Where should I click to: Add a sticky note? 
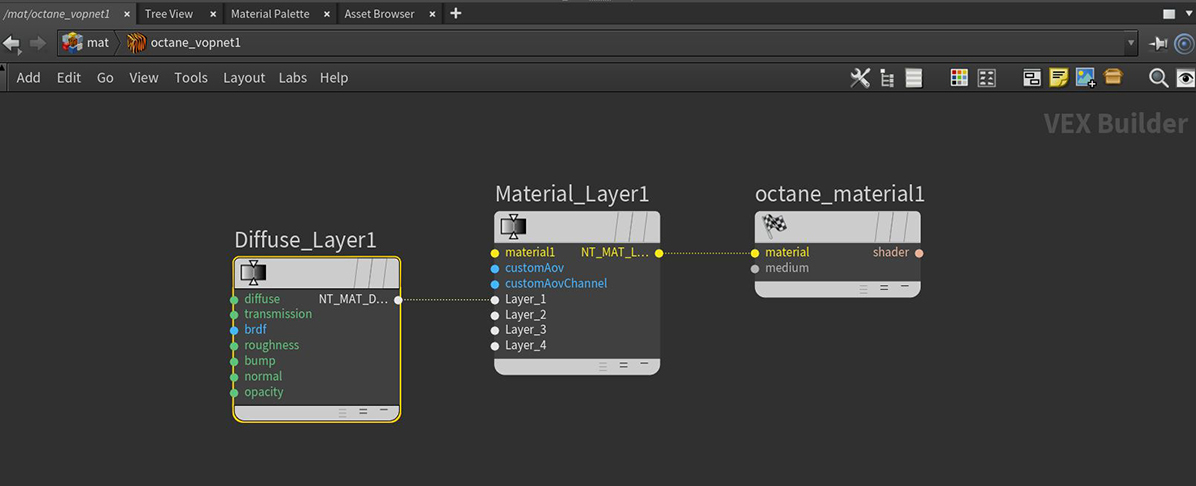click(1059, 78)
